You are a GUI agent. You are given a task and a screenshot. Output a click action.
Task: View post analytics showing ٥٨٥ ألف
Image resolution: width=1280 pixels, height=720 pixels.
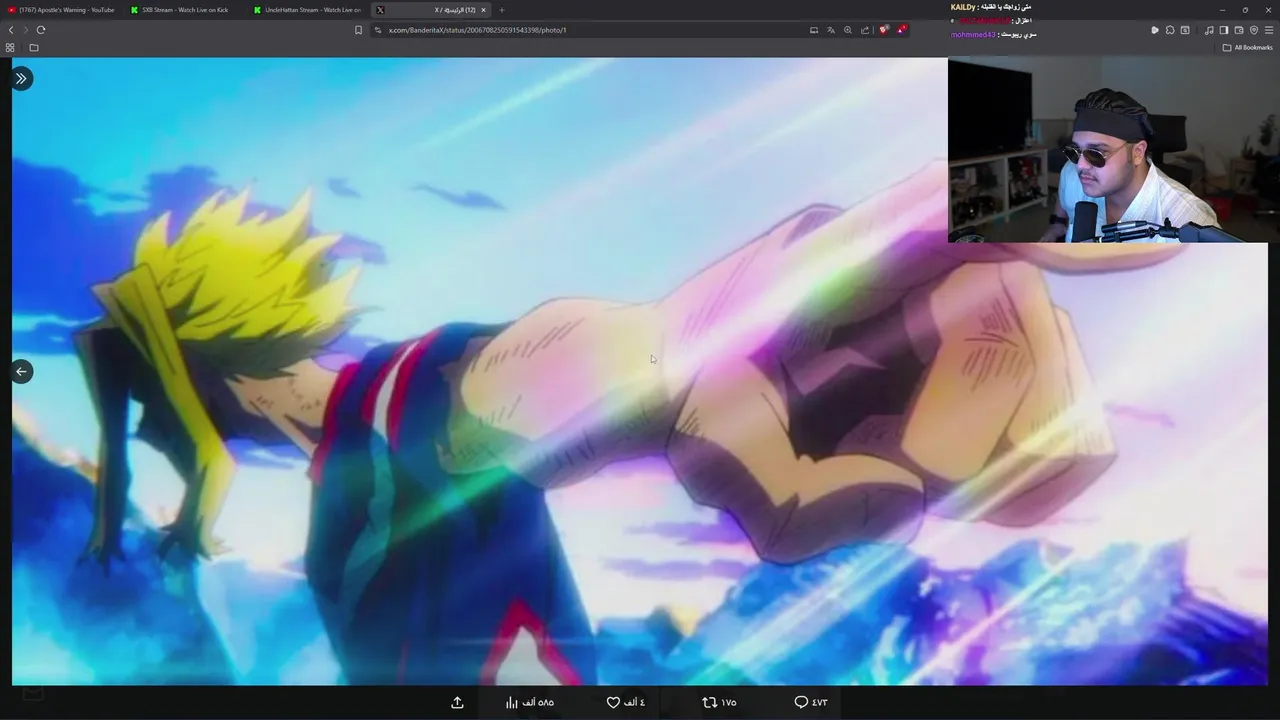click(x=530, y=703)
